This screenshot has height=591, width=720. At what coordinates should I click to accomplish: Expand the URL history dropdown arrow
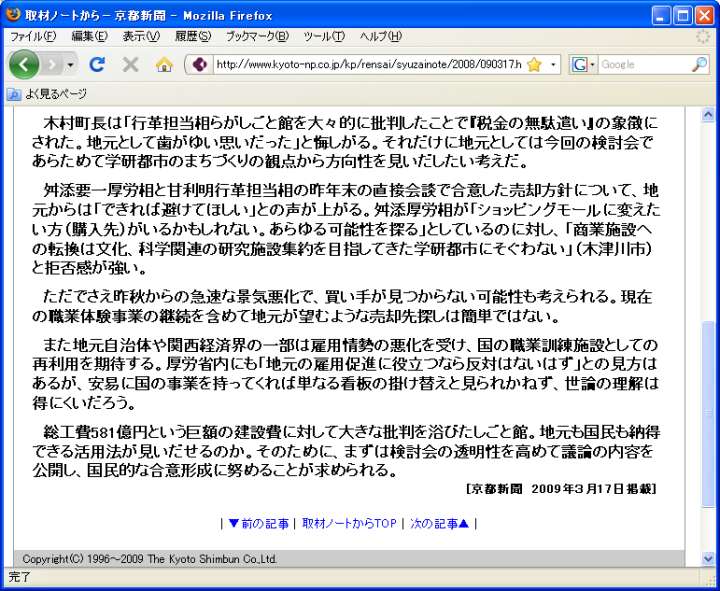(554, 64)
